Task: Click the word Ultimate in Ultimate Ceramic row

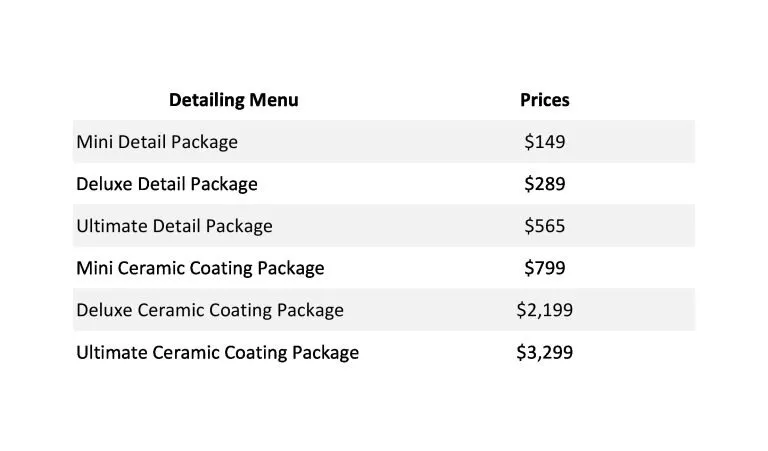Action: pos(112,352)
